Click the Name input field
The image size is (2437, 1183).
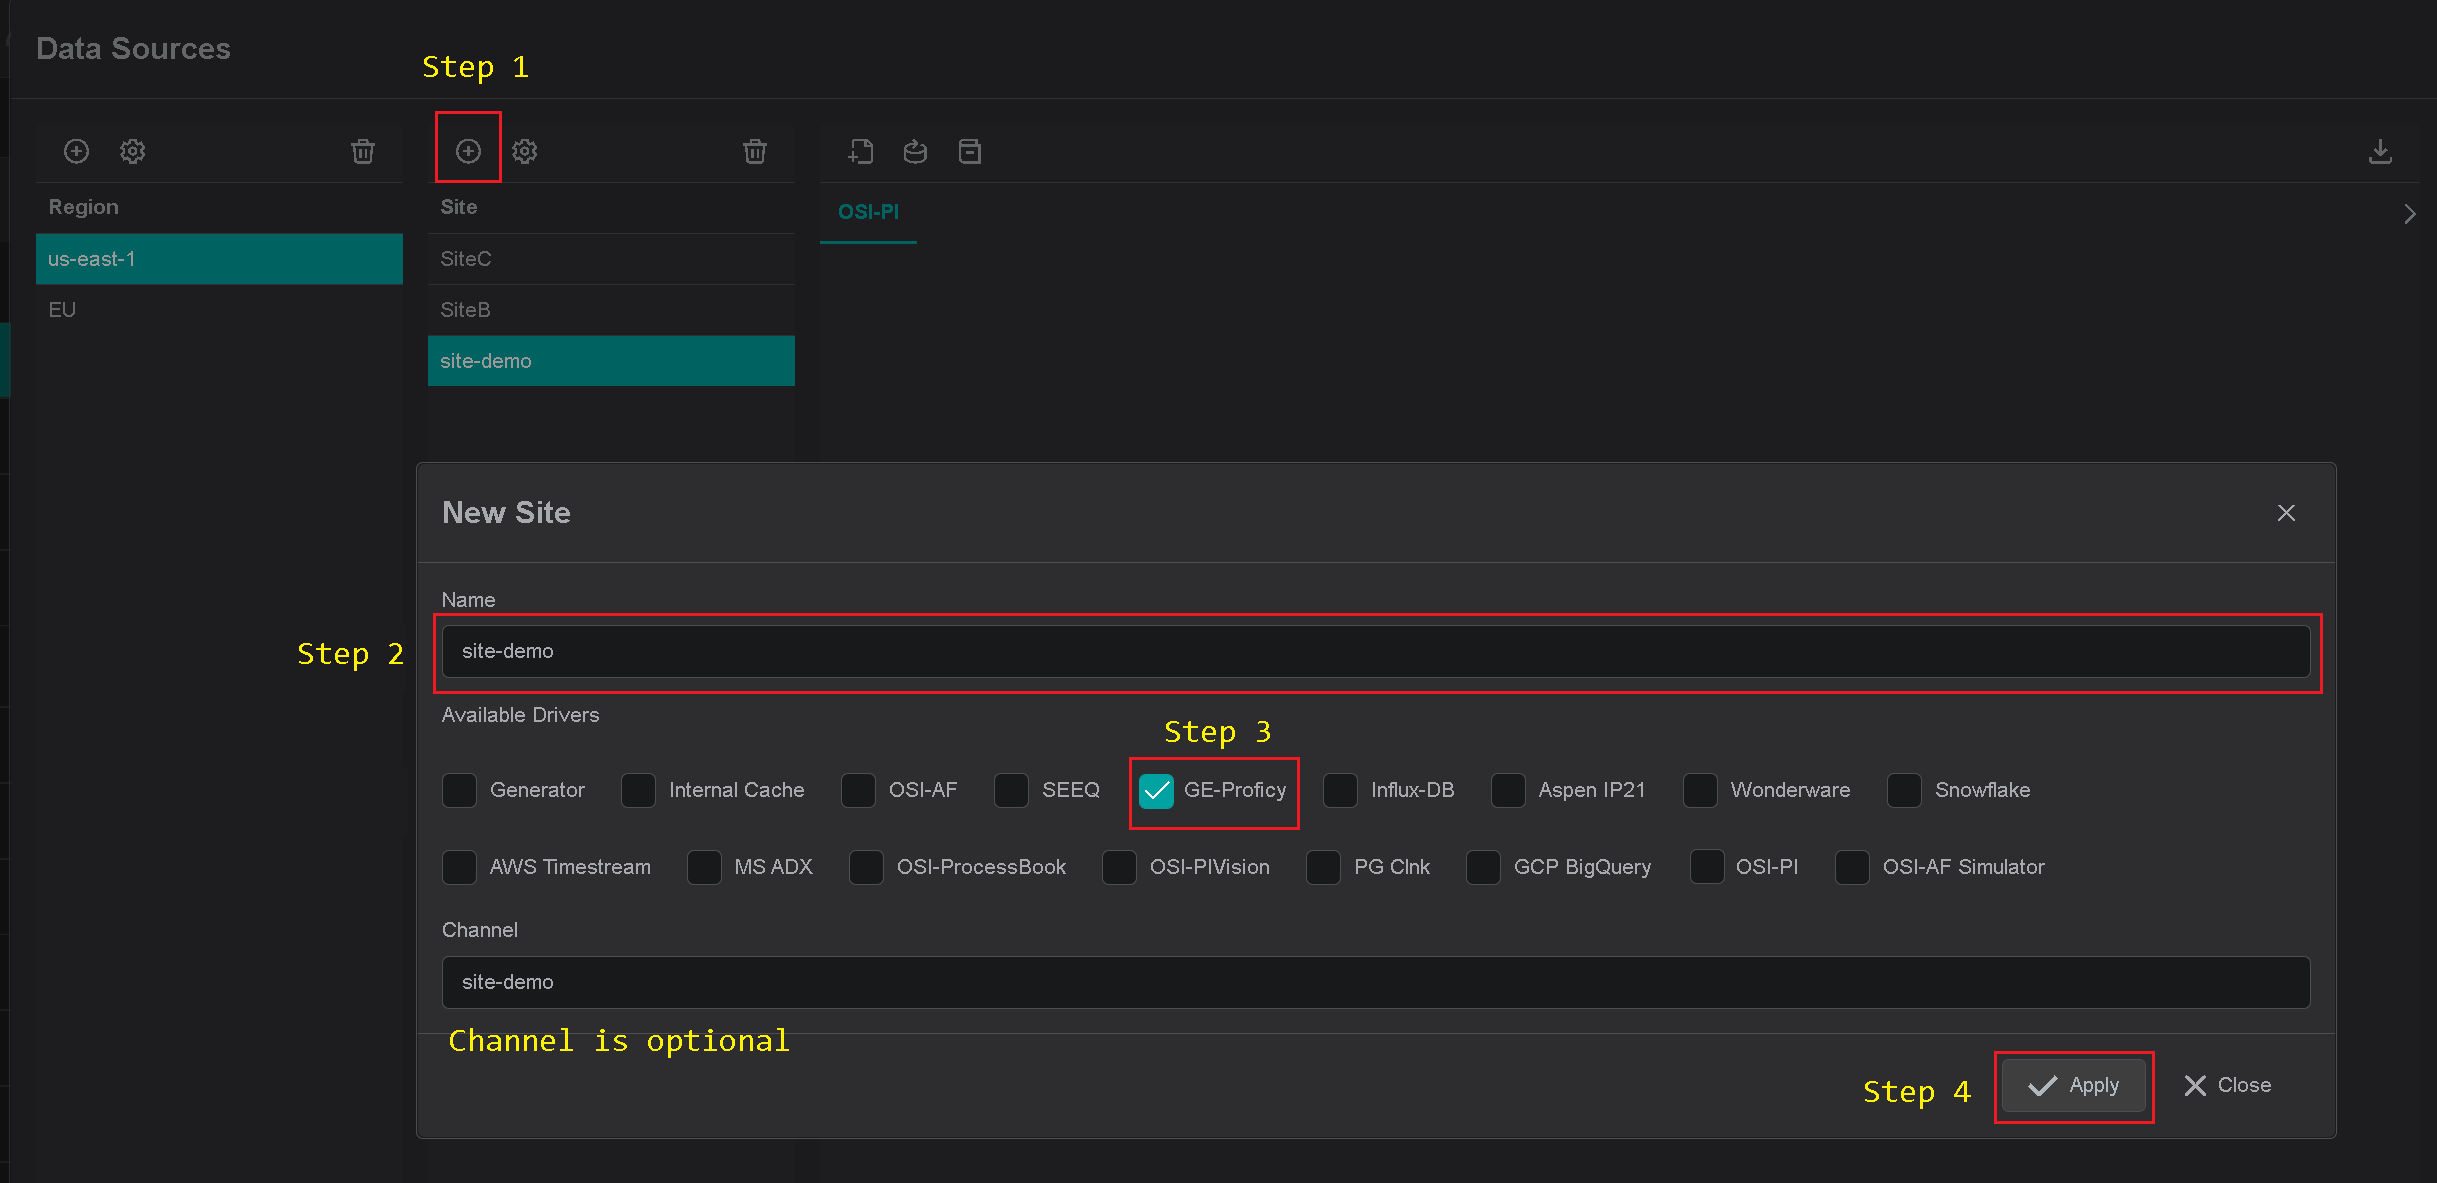tap(1376, 651)
